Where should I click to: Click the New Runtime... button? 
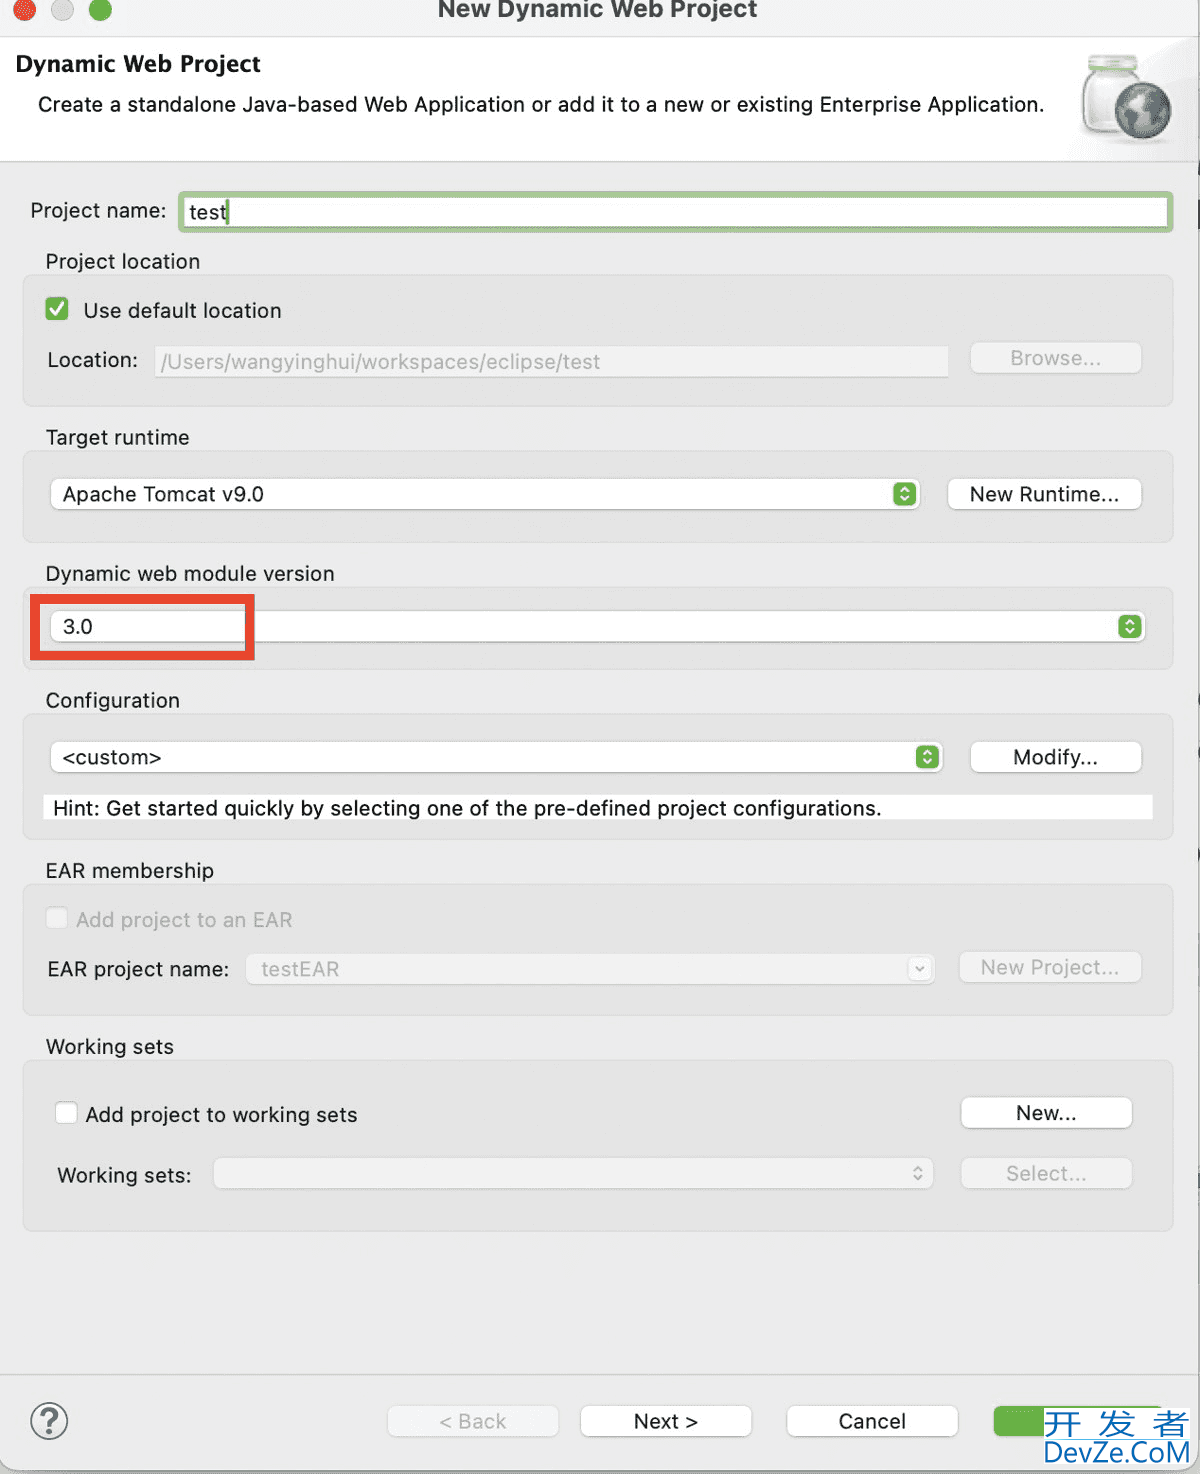(1044, 494)
